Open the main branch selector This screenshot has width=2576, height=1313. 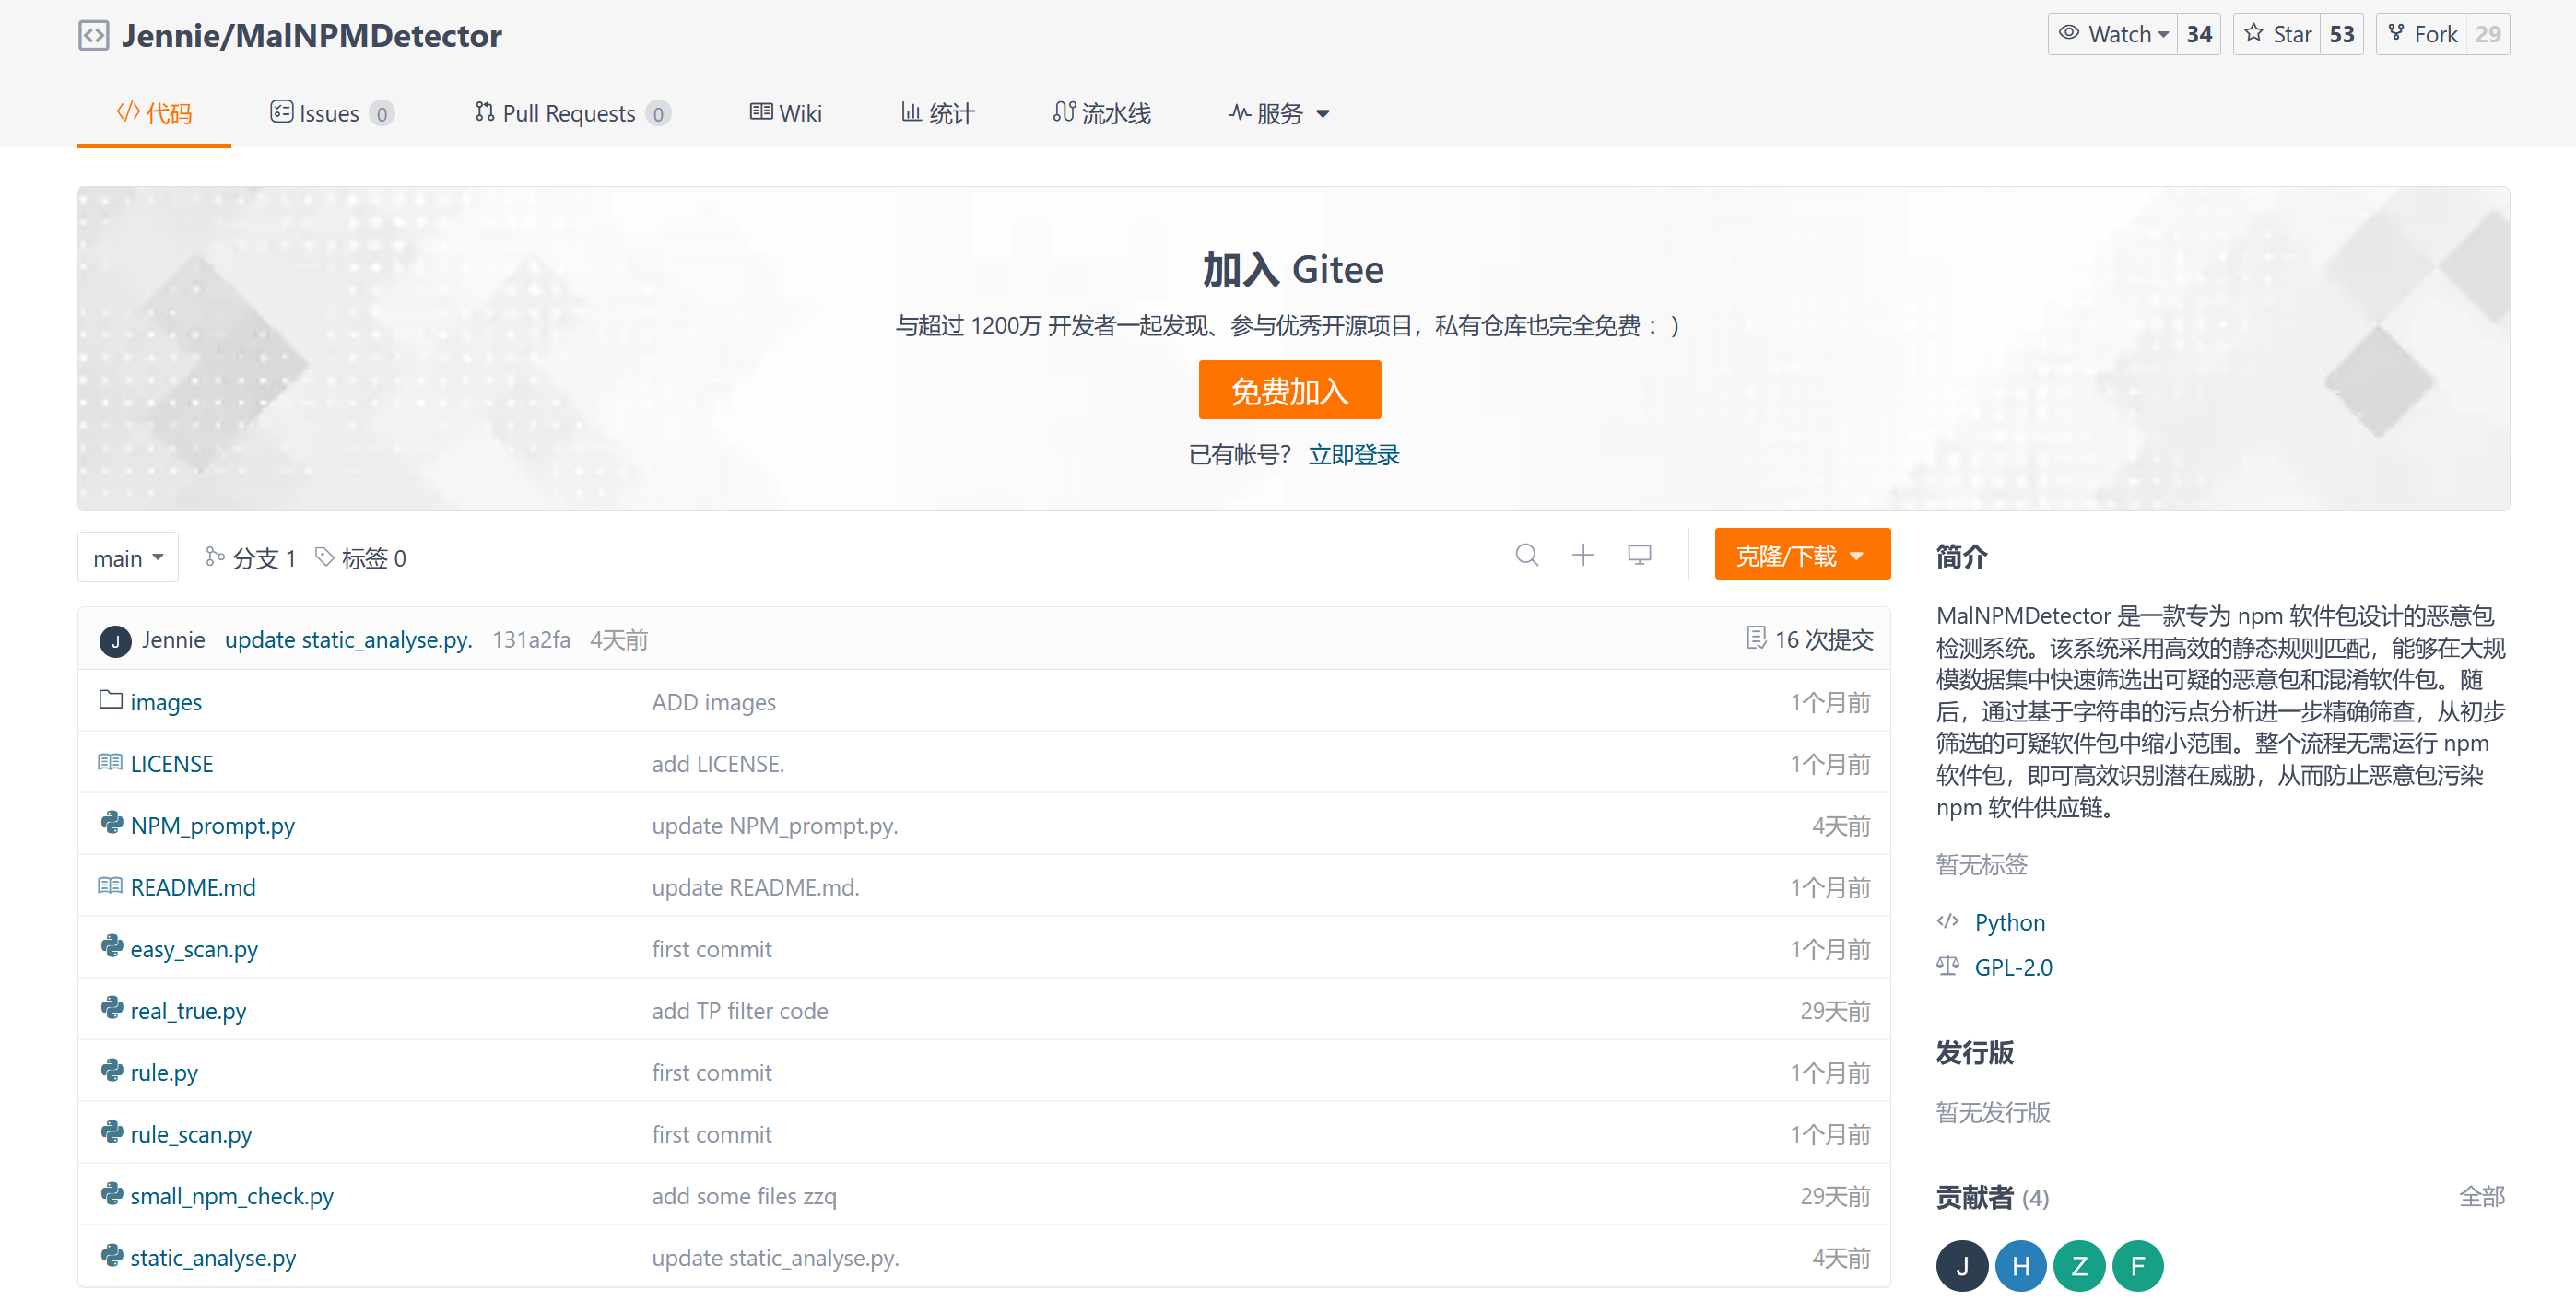(x=128, y=557)
